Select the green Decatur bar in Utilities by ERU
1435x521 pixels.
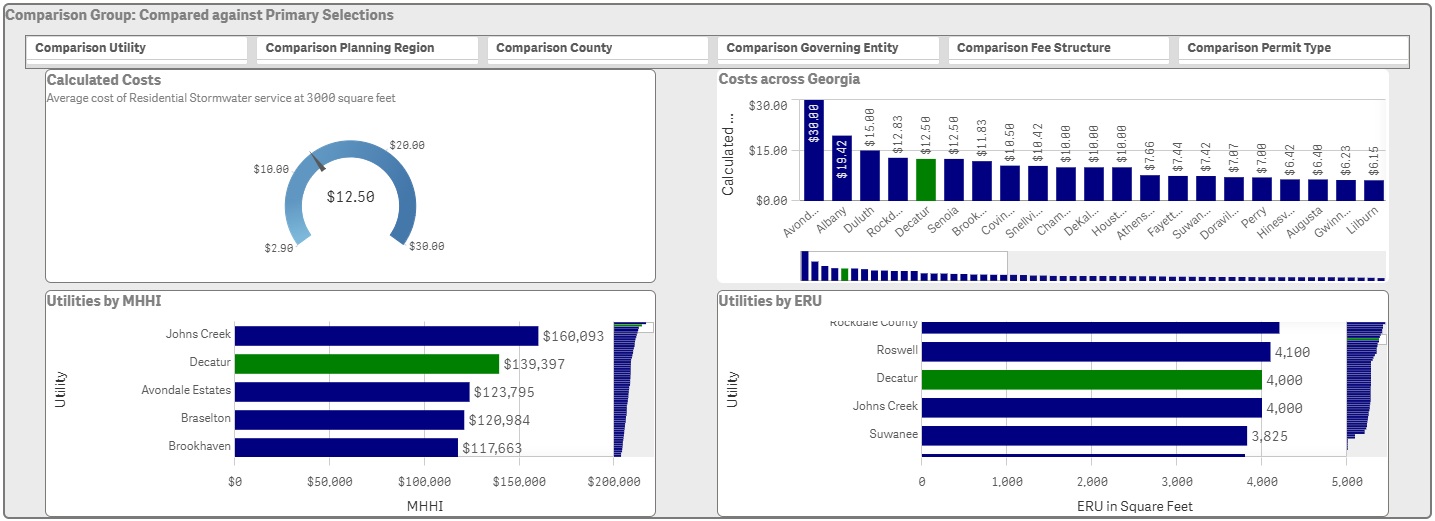(1091, 379)
